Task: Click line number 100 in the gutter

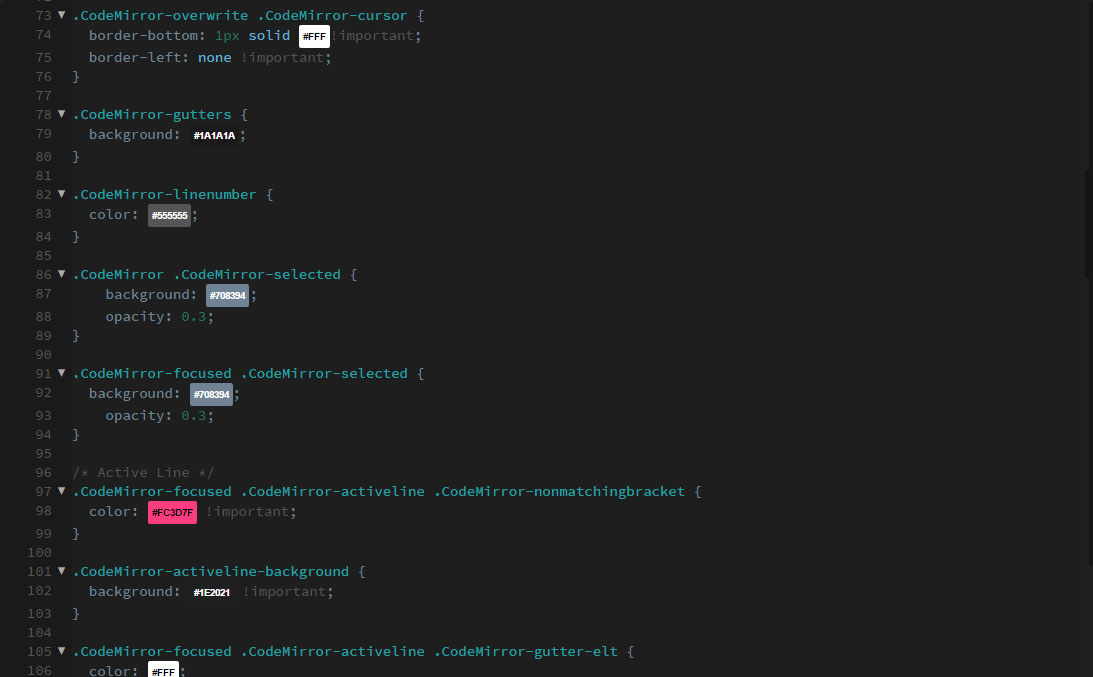Action: coord(40,553)
